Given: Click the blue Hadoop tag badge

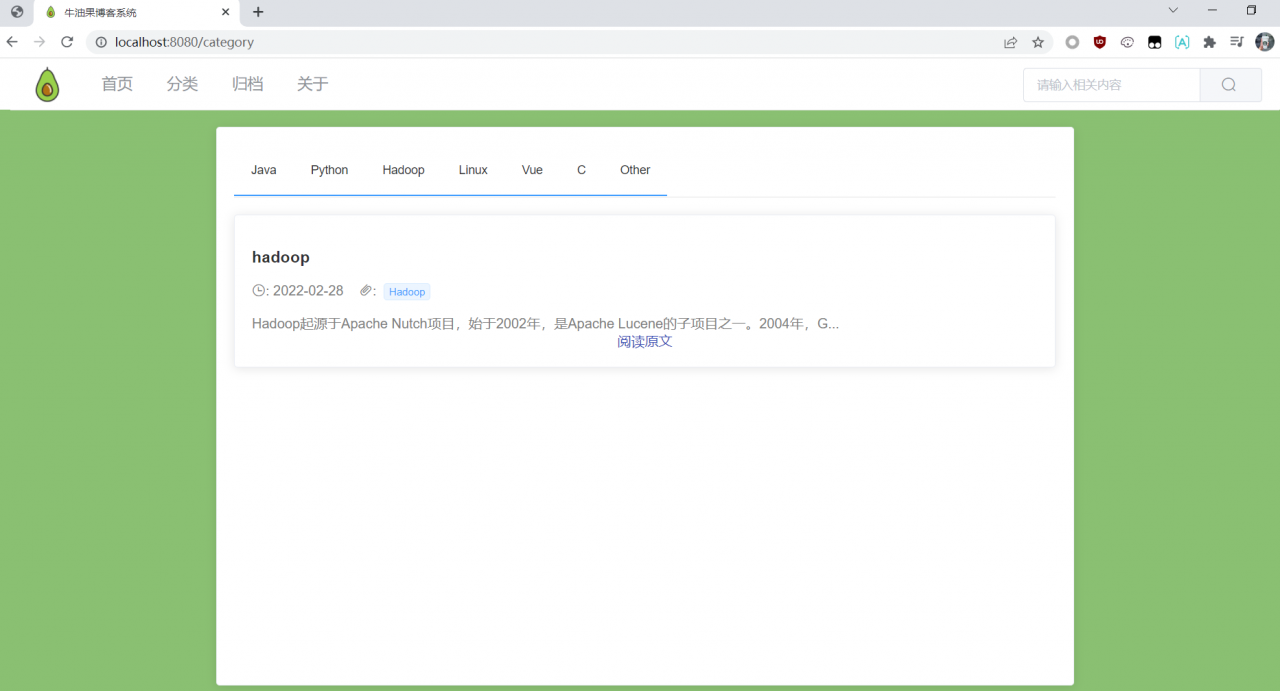Looking at the screenshot, I should [x=407, y=292].
